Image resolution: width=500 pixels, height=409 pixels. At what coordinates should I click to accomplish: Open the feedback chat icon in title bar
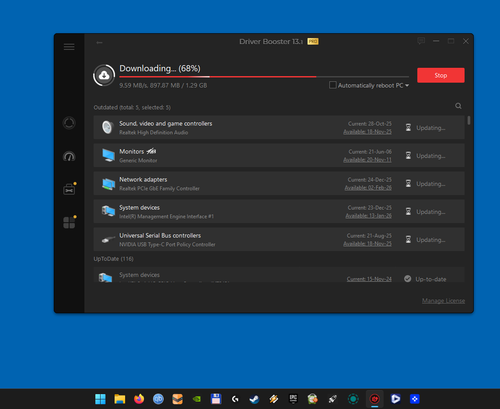421,41
